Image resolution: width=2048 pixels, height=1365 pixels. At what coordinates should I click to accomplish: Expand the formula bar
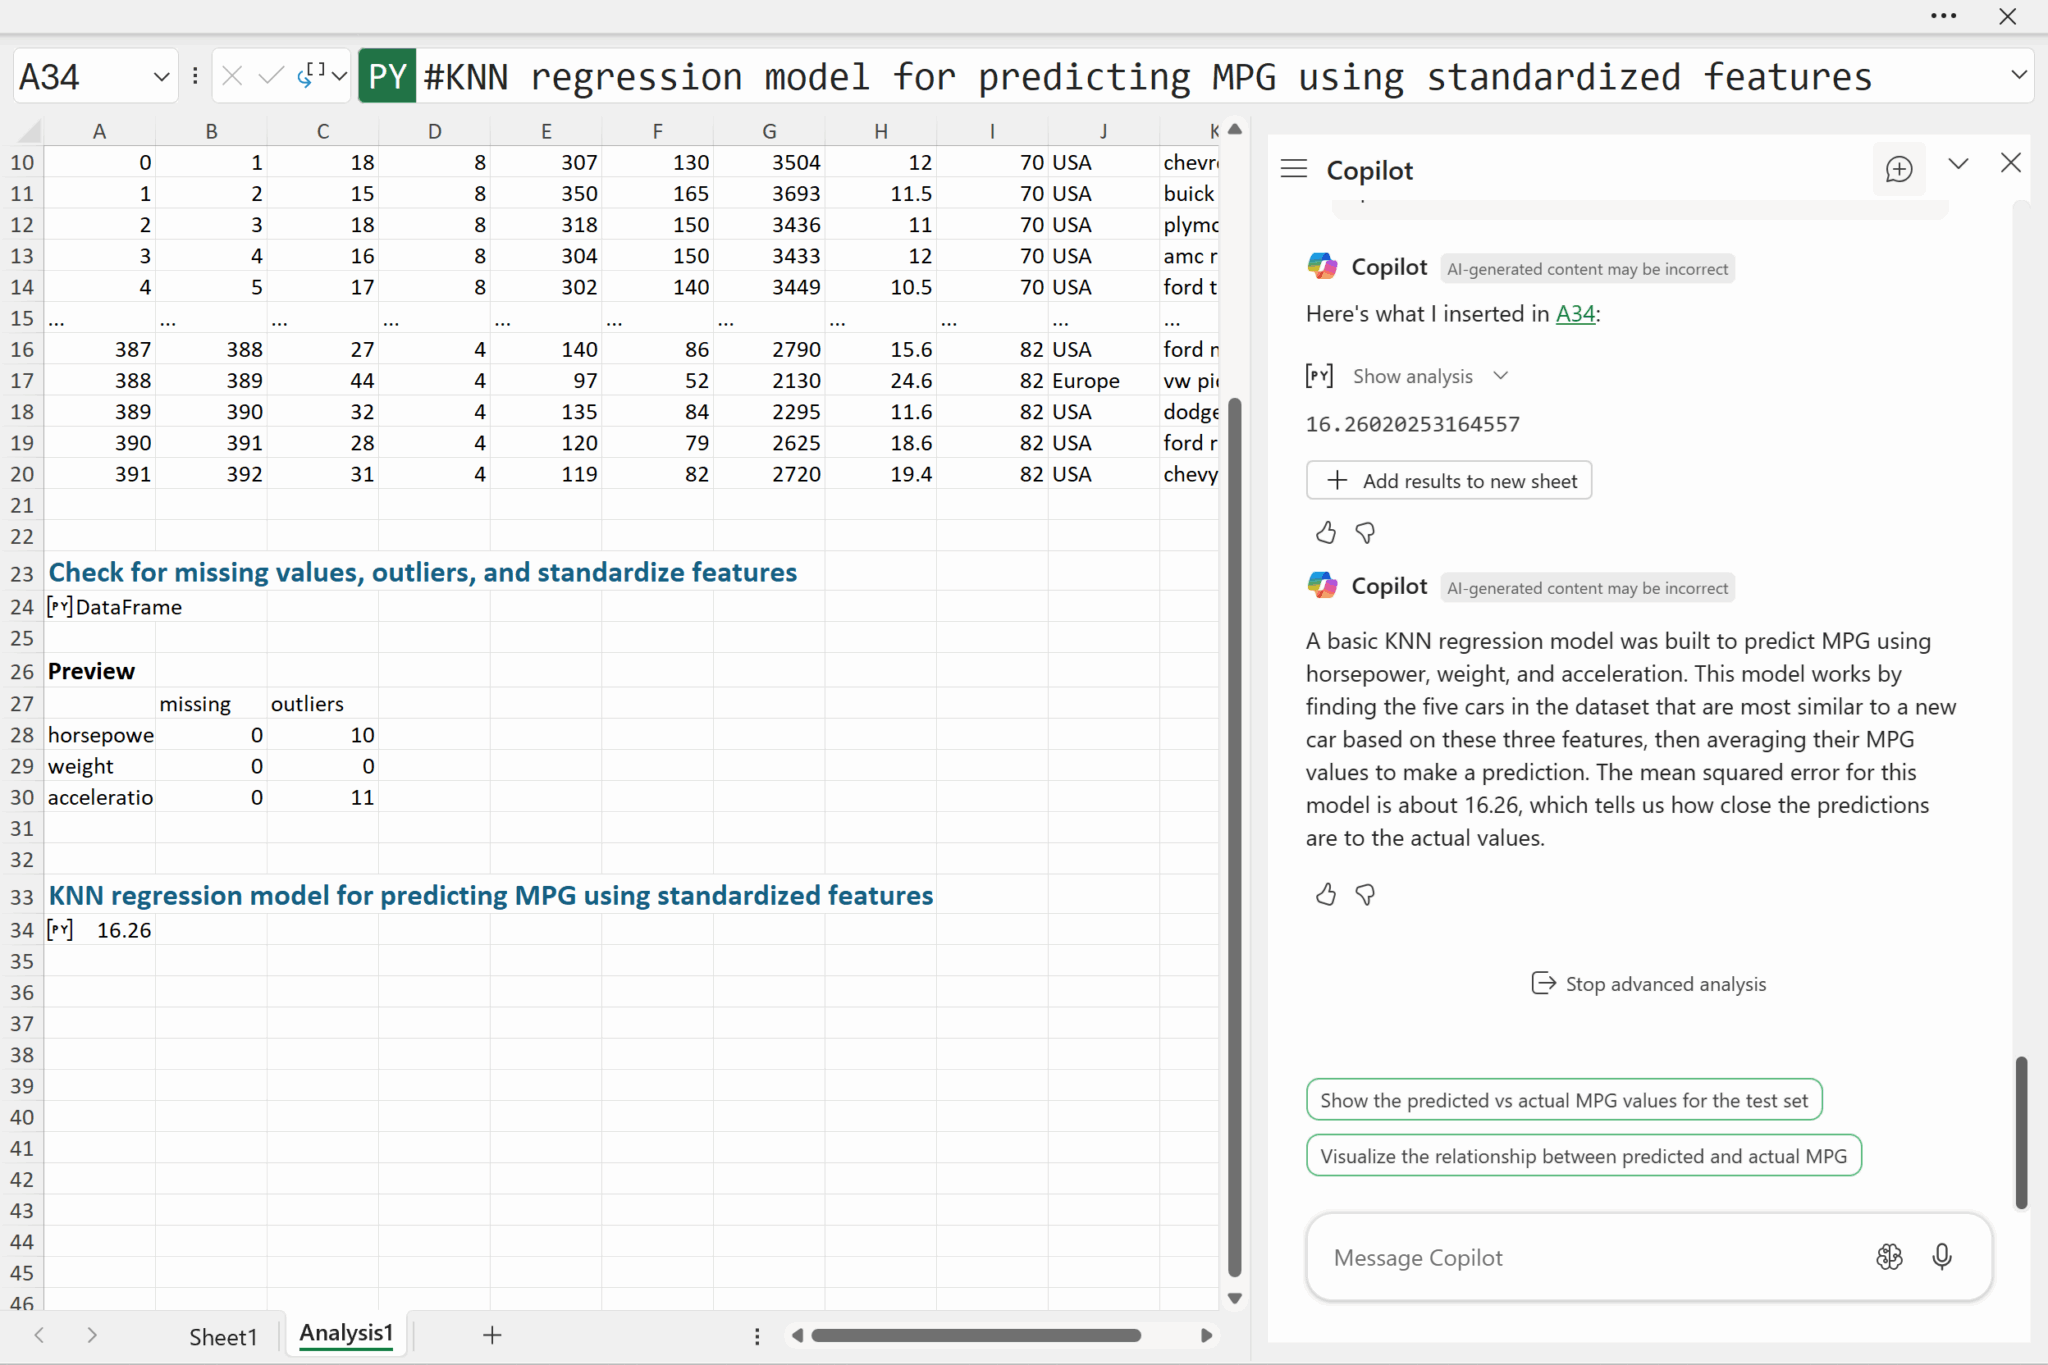click(x=2018, y=75)
